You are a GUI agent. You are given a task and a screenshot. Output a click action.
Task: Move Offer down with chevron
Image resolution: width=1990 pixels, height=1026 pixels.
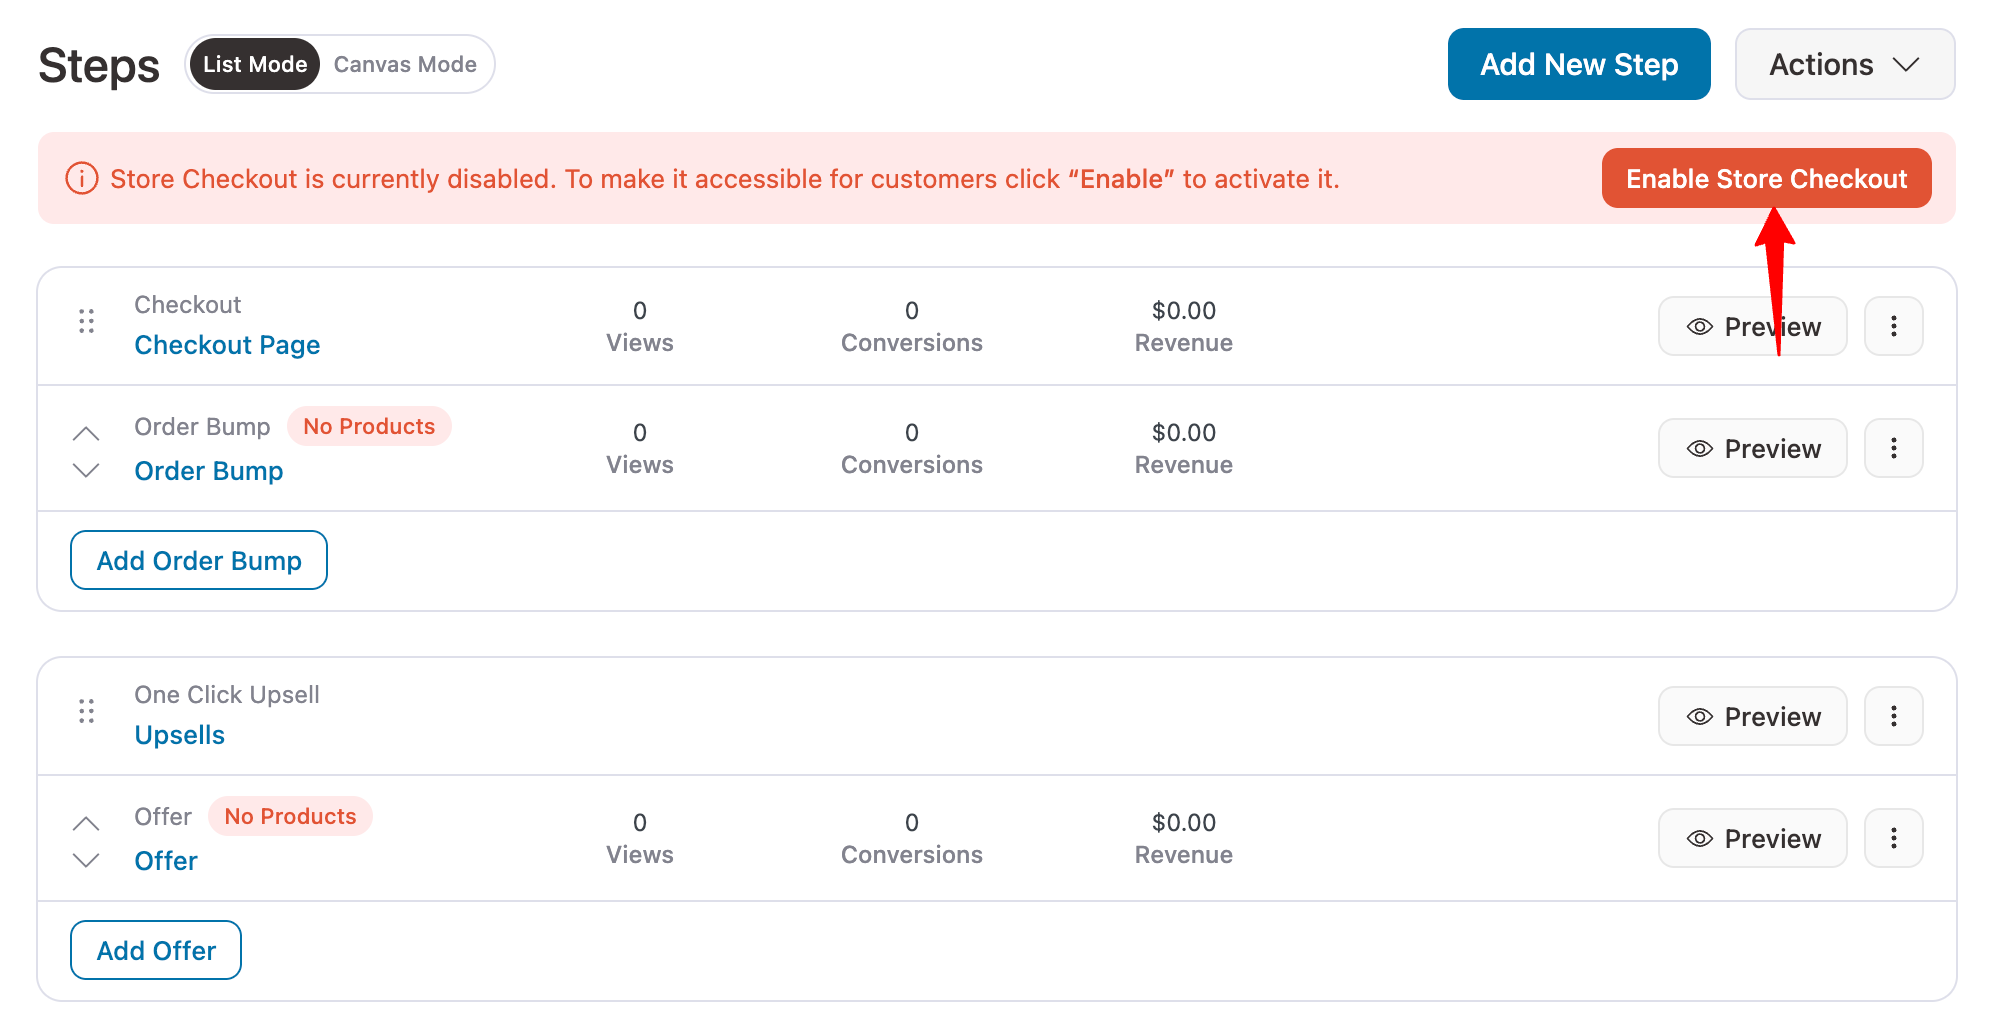point(87,860)
